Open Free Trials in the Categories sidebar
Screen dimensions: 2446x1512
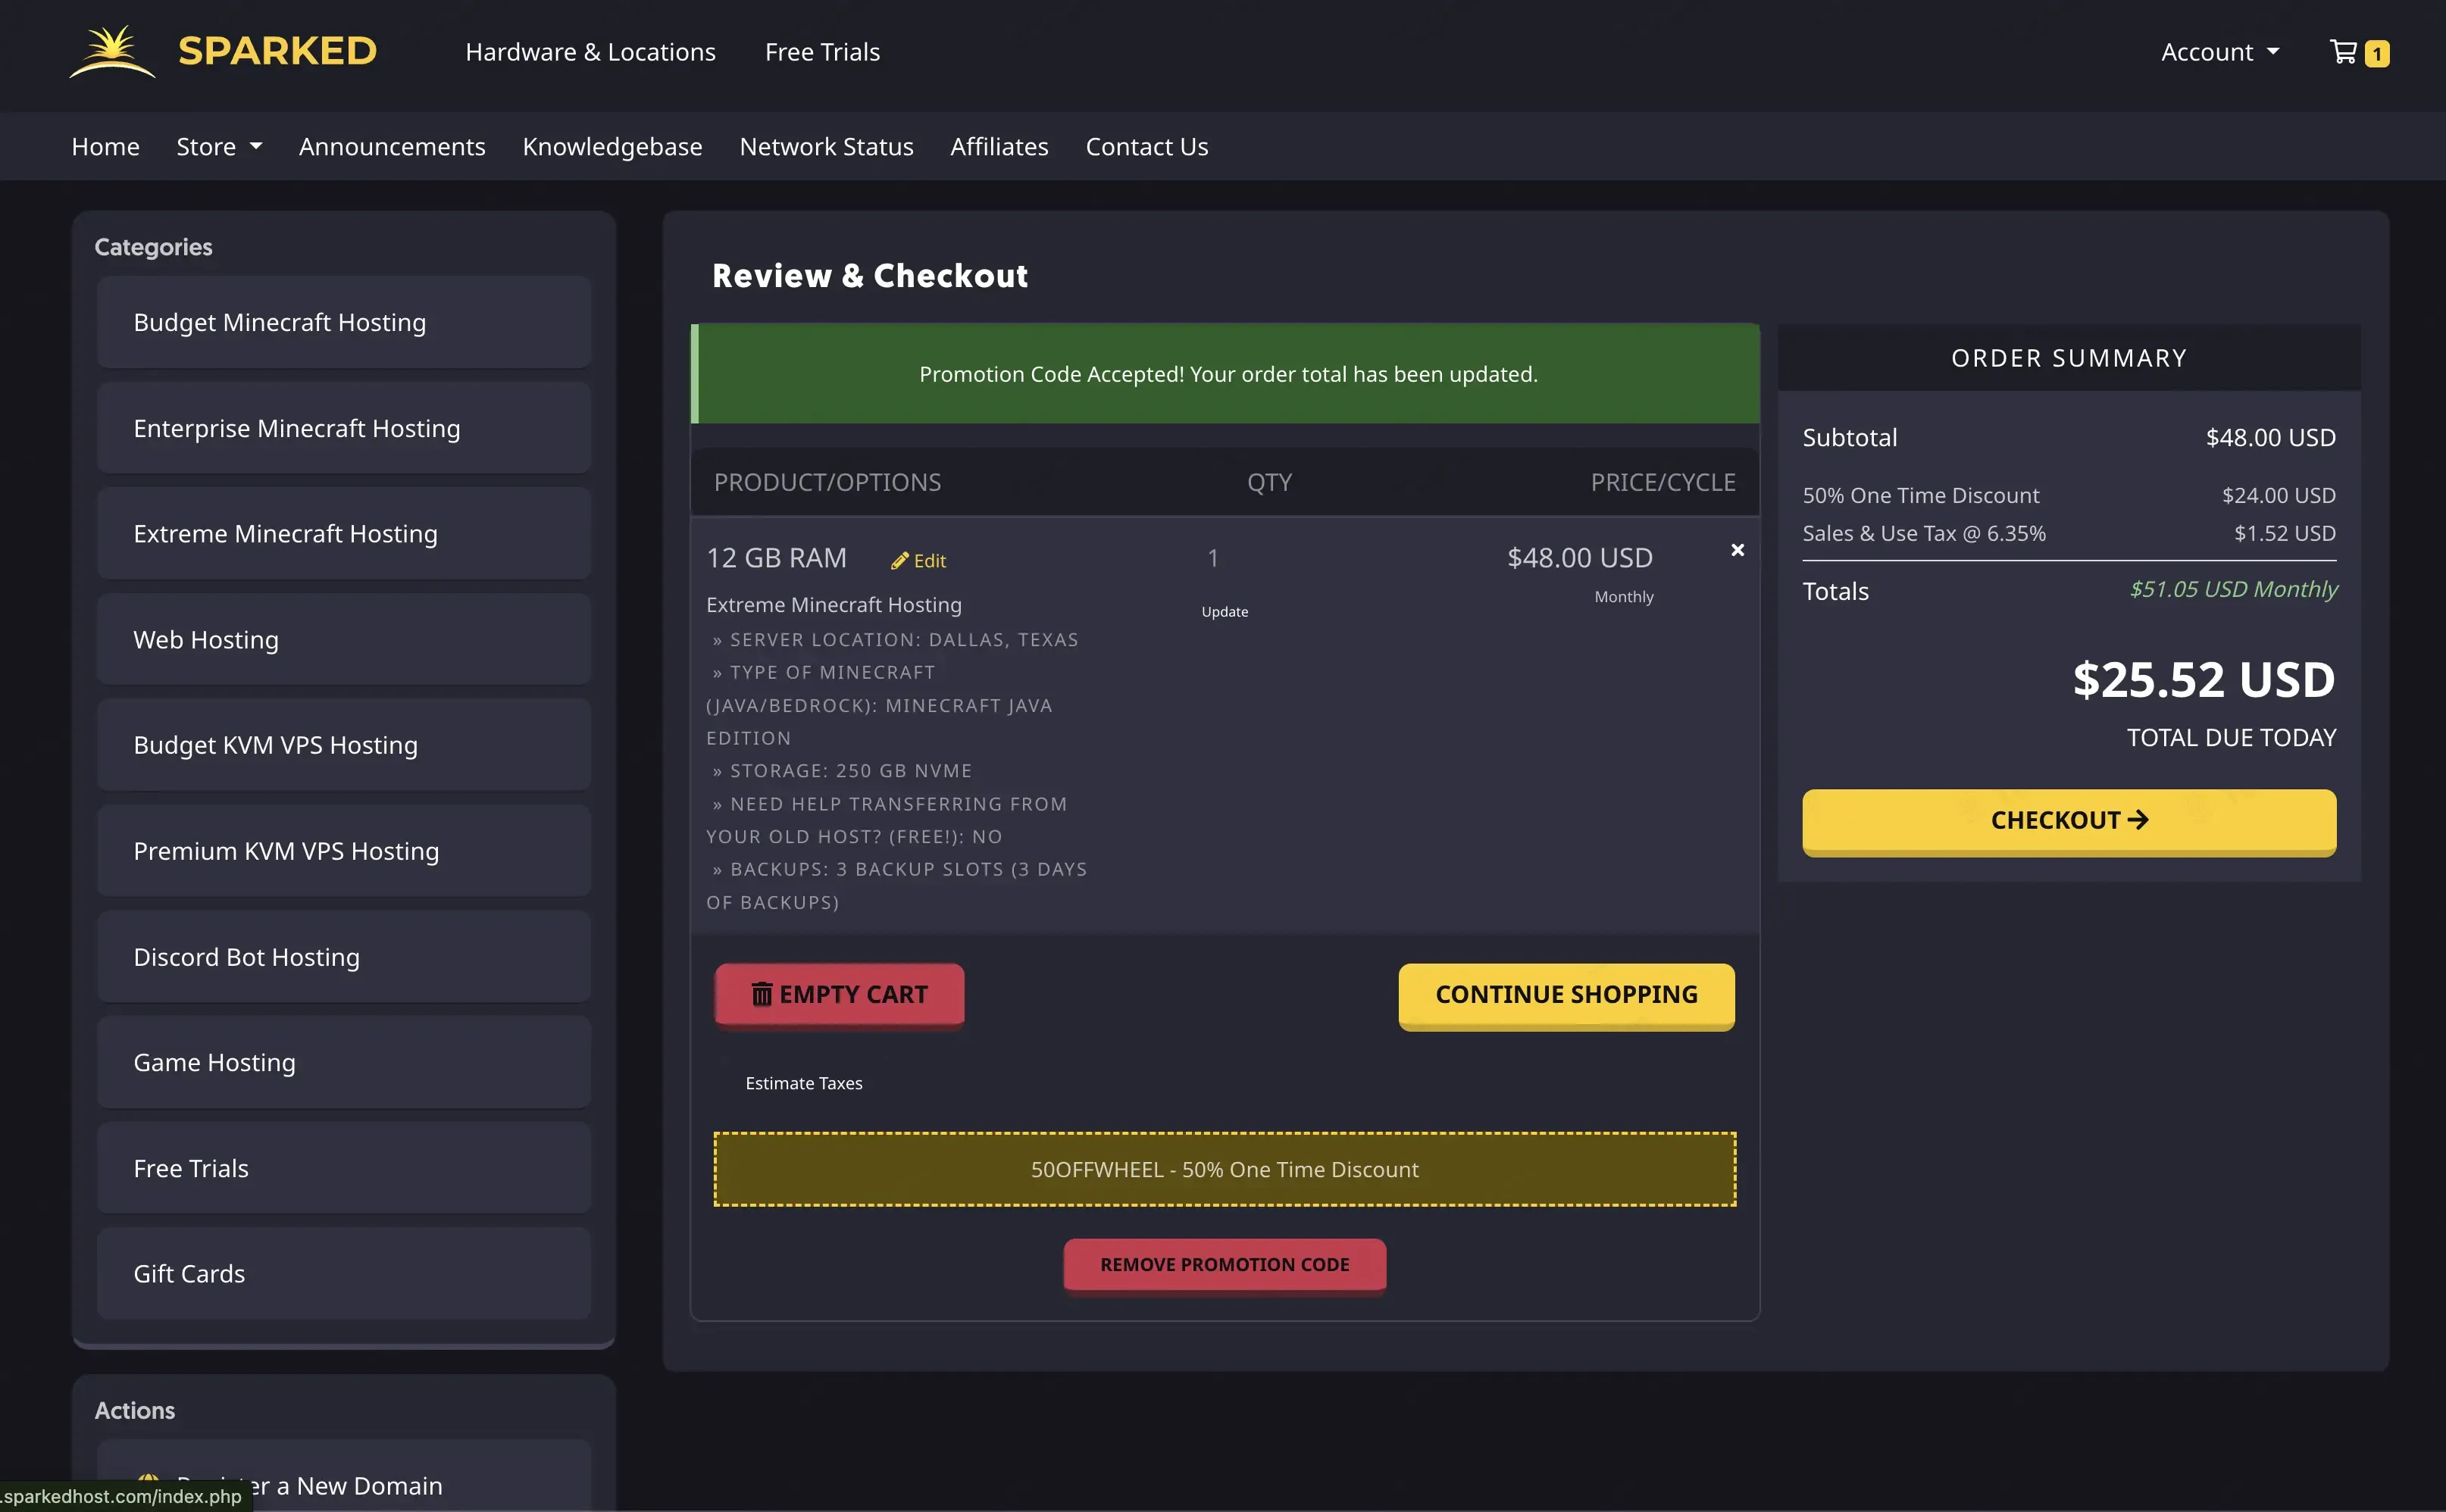[x=344, y=1168]
